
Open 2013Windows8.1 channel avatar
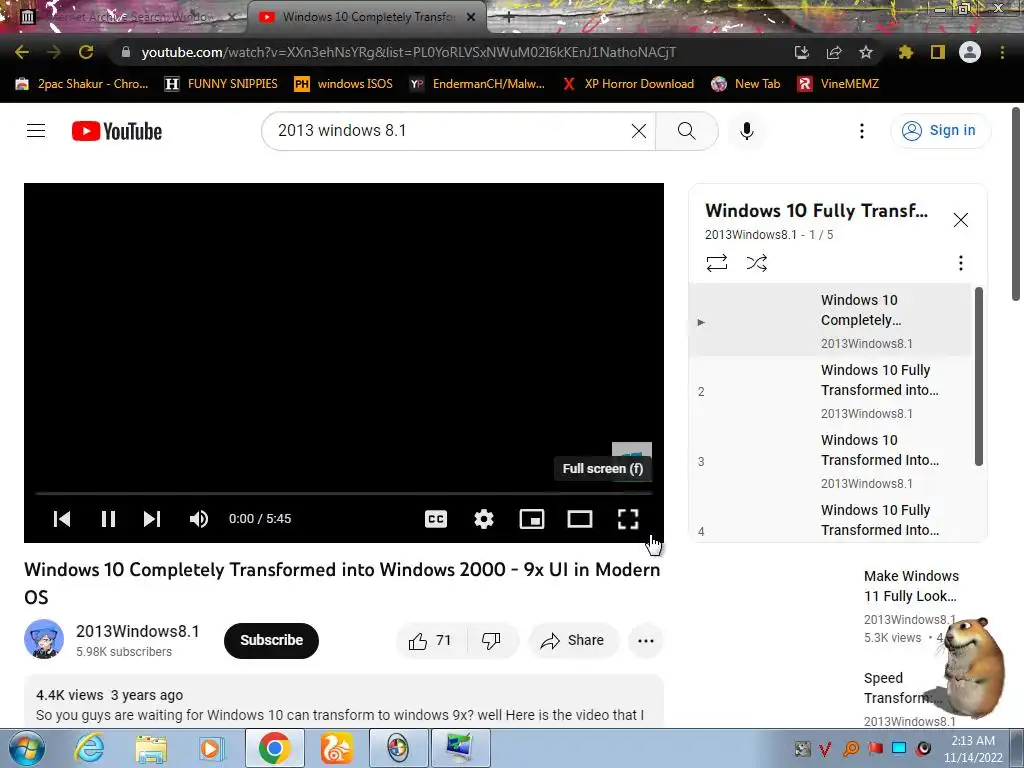pos(44,639)
